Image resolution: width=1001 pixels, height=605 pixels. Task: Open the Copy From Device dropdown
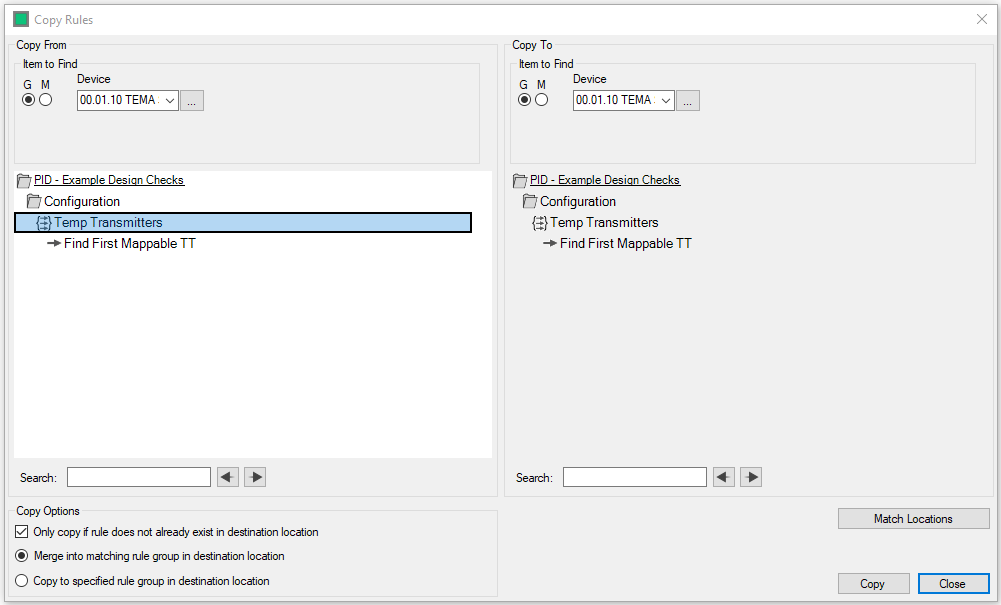[169, 100]
